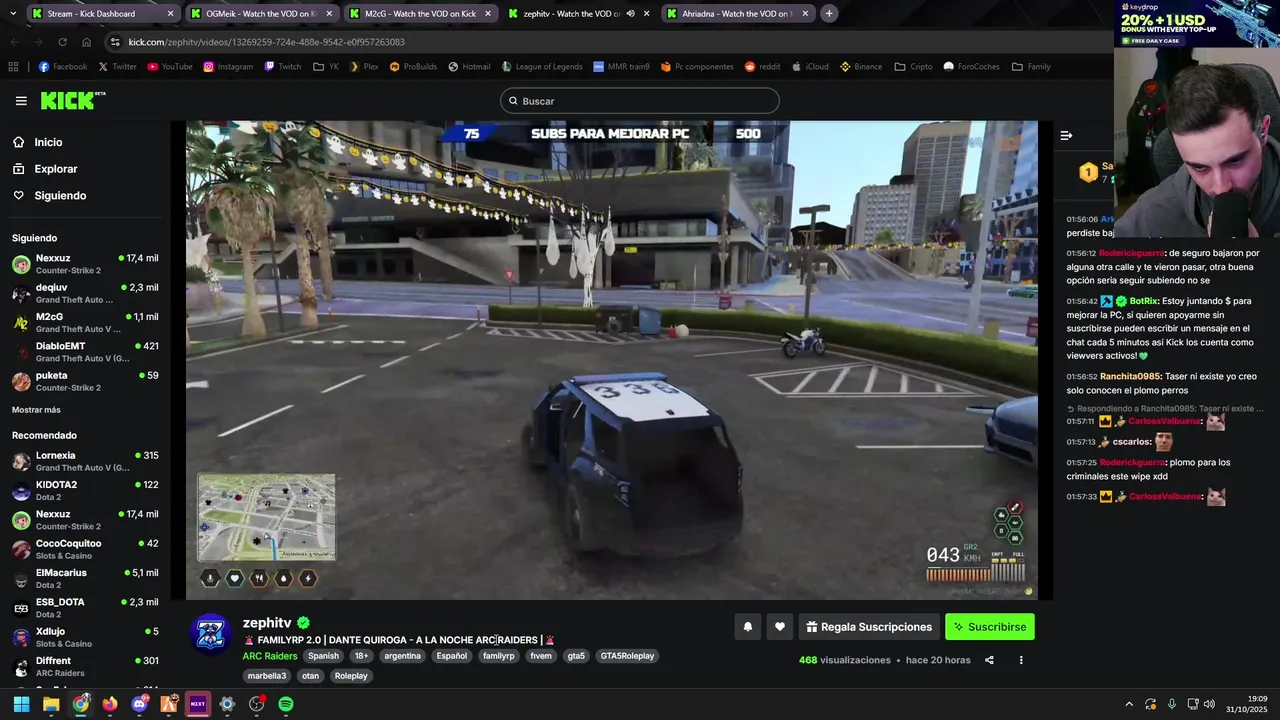Go to the Kick logo home page
Screen dimensions: 1280x720
click(x=72, y=100)
